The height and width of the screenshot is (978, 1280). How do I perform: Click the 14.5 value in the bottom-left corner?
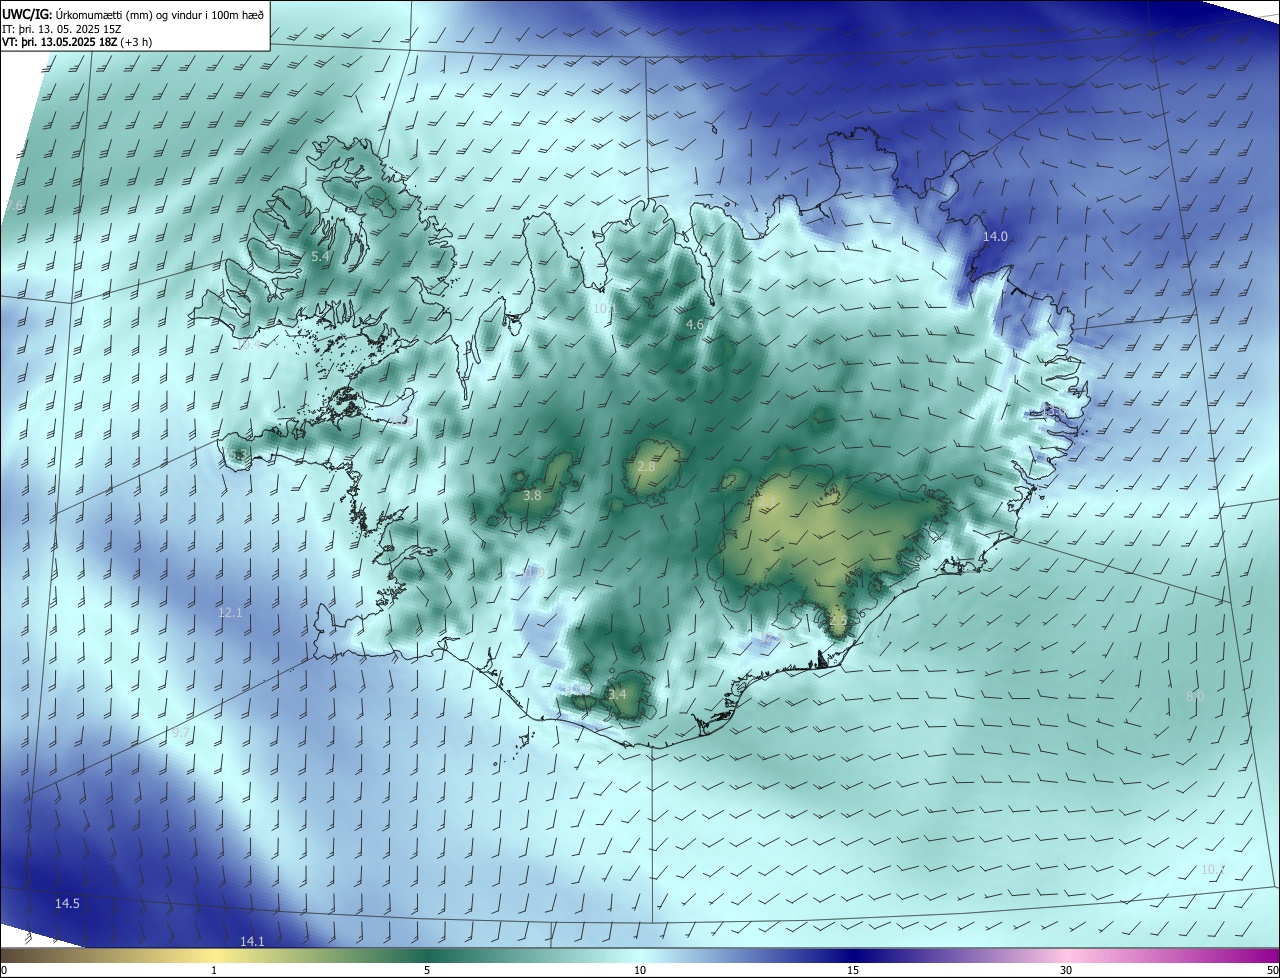[x=67, y=904]
